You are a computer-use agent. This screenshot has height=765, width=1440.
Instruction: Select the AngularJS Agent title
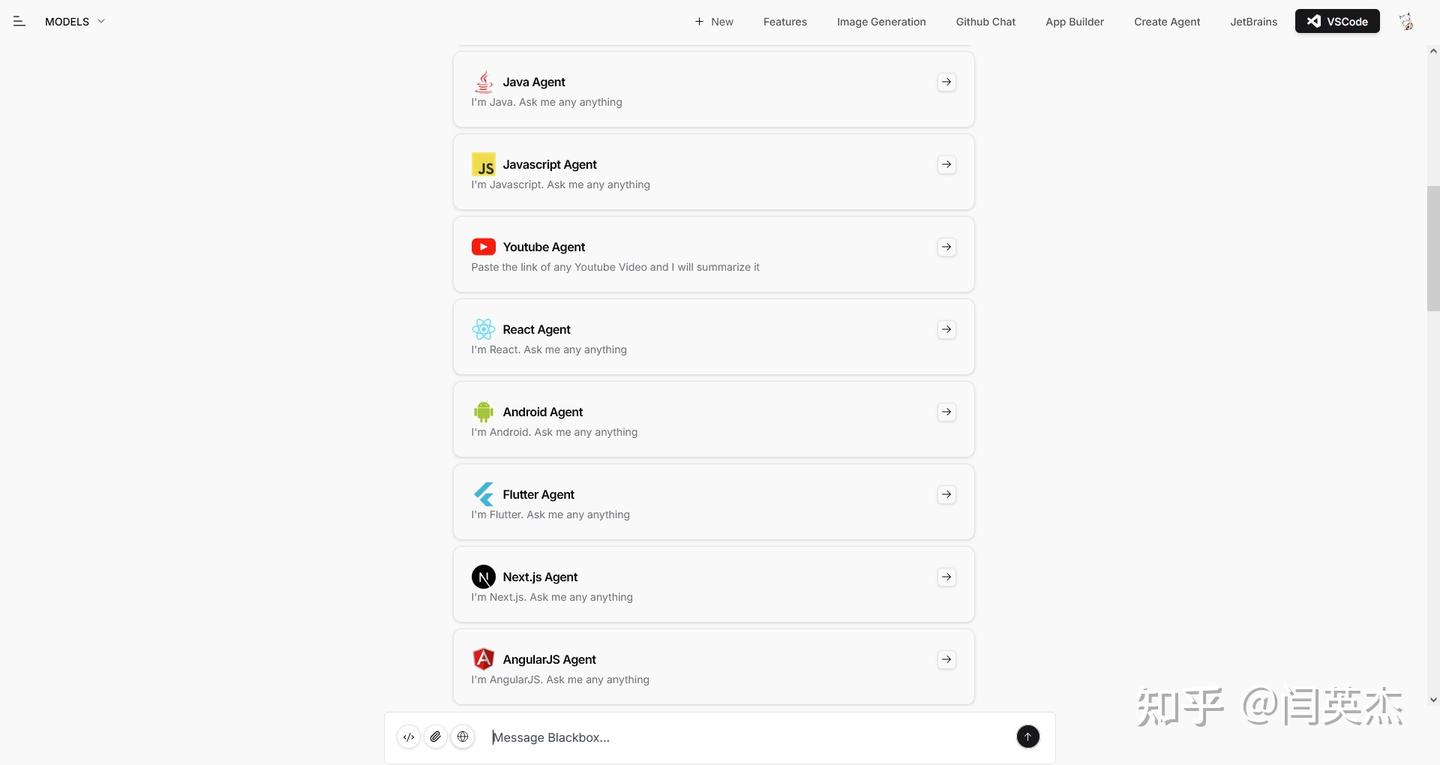click(549, 659)
